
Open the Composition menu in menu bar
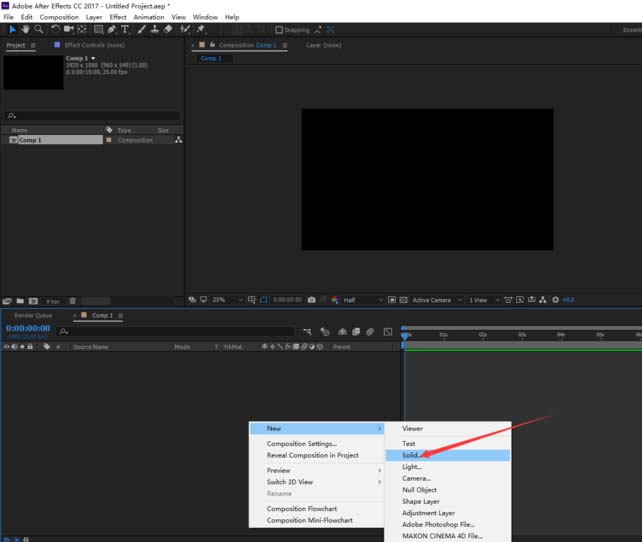pos(59,17)
